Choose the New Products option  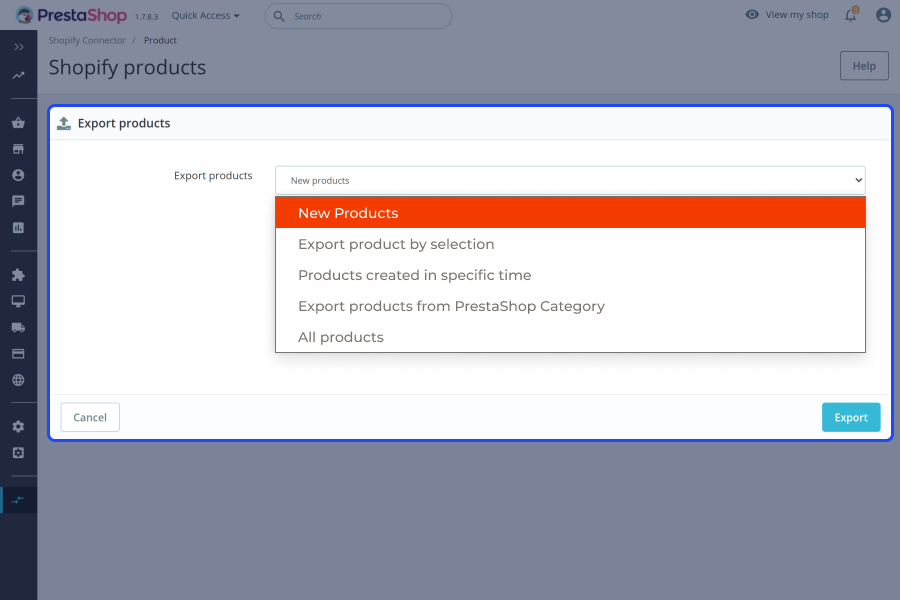tap(570, 213)
